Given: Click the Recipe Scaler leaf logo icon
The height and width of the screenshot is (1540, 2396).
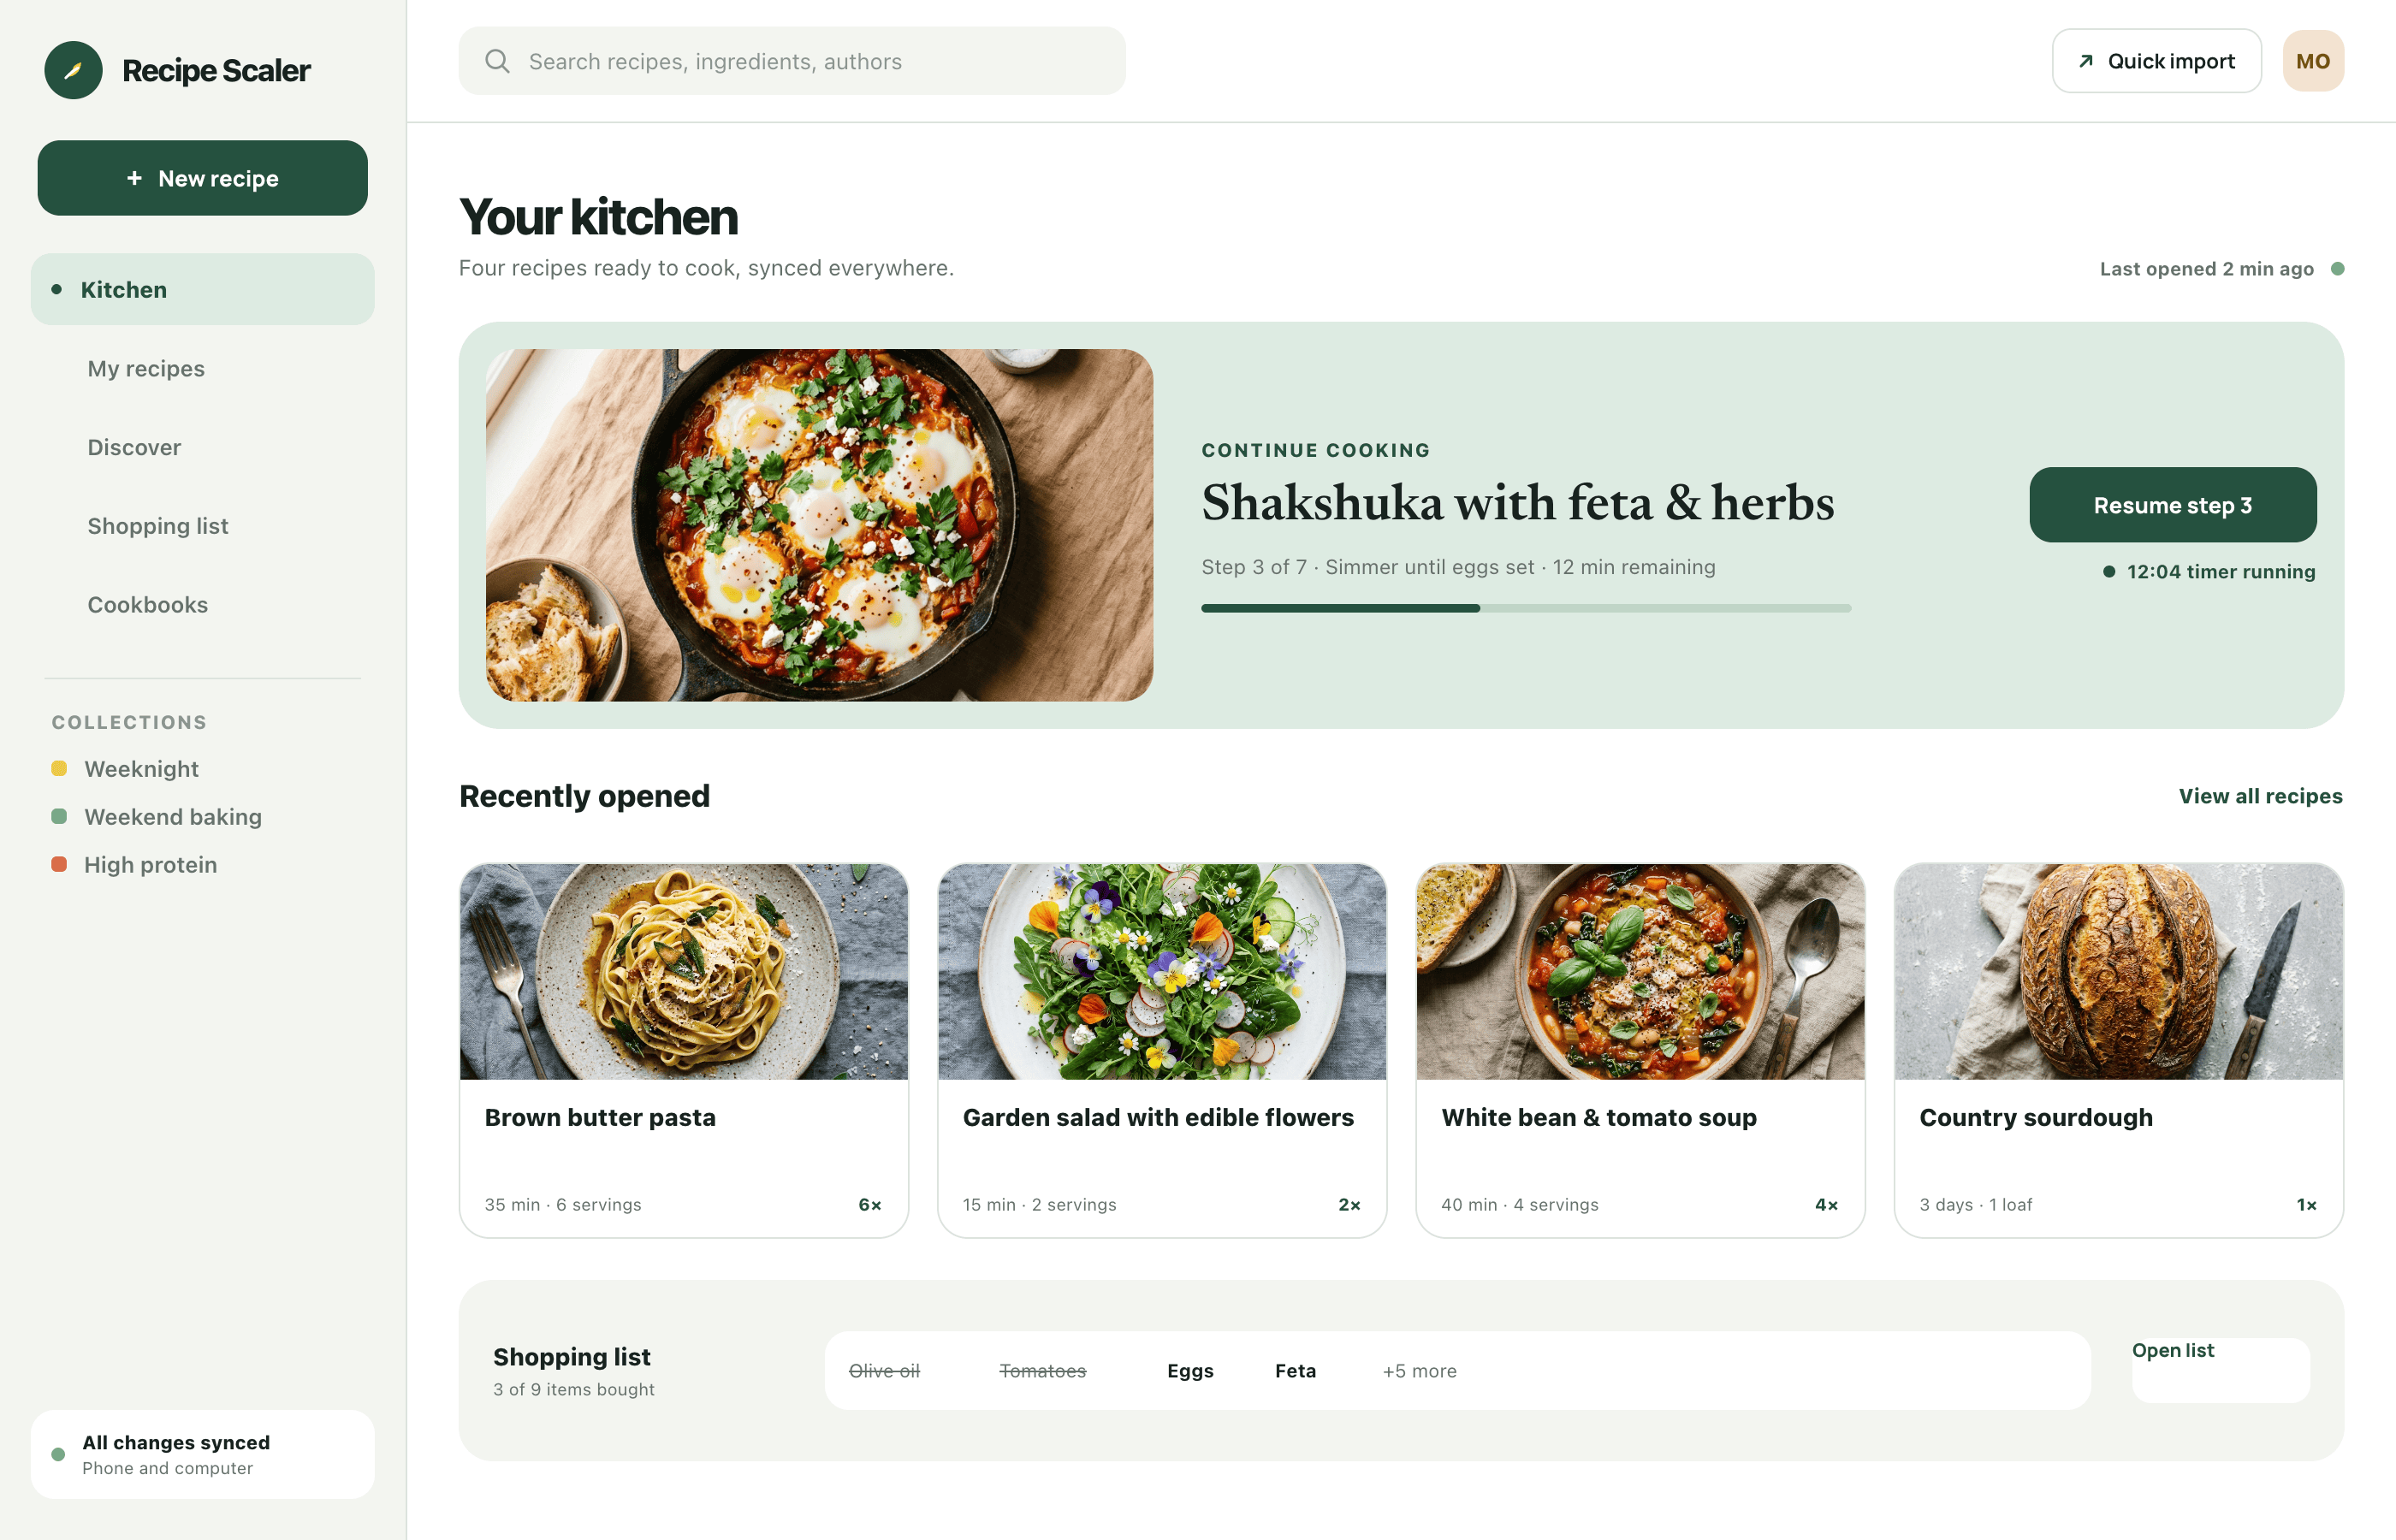Looking at the screenshot, I should [73, 70].
